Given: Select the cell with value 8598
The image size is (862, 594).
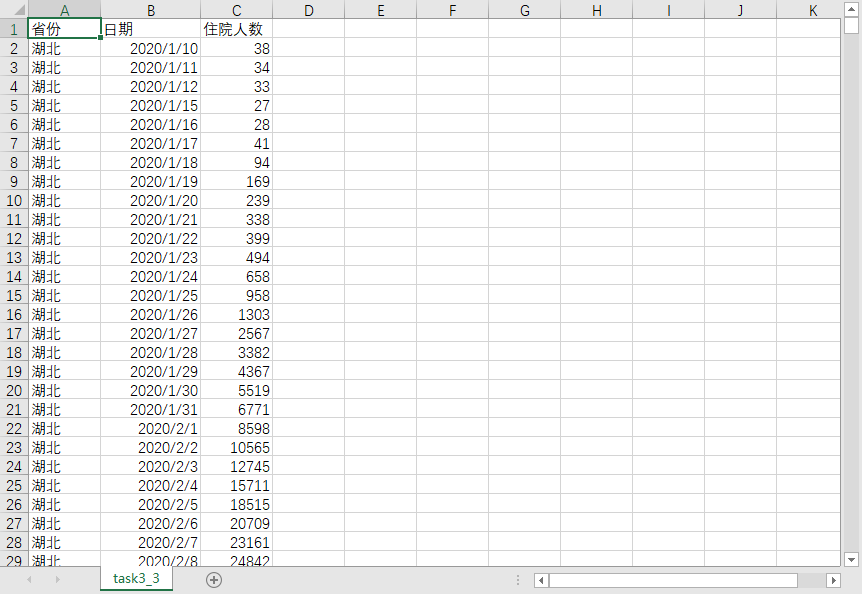Looking at the screenshot, I should pos(236,428).
